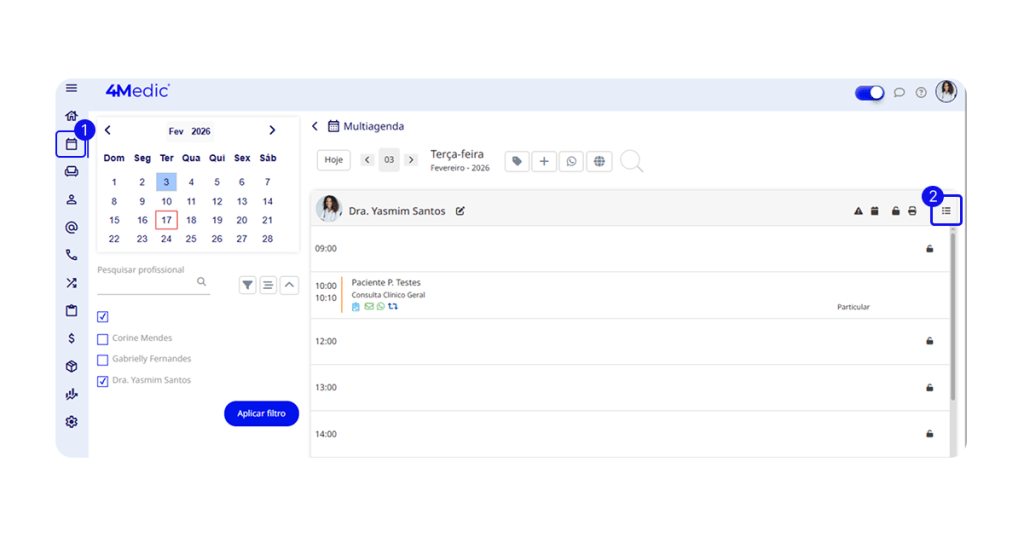Open the phone icon in sidebar
Image resolution: width=1024 pixels, height=537 pixels.
[71, 255]
